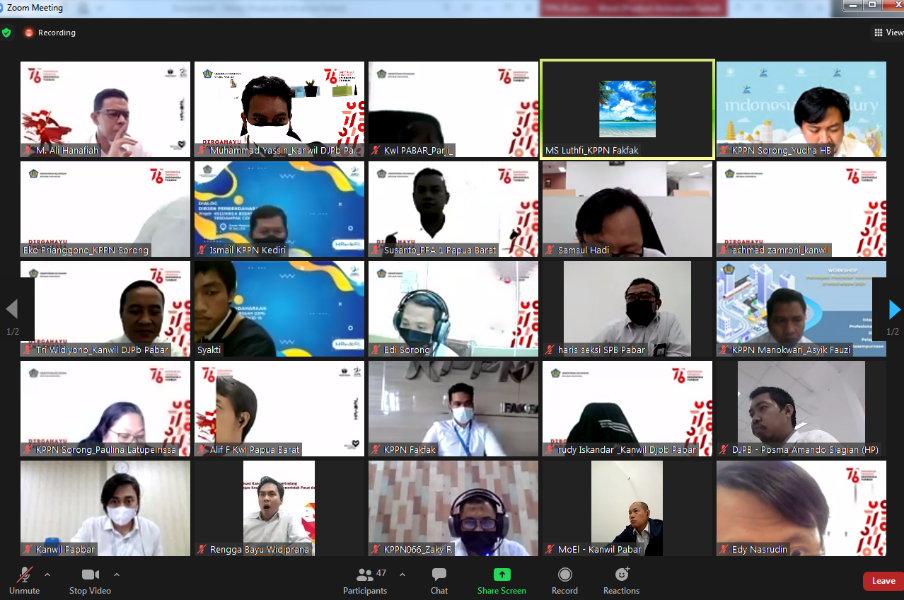This screenshot has width=904, height=600.
Task: Click the Edy Nasrudin participant tile
Action: coord(801,508)
